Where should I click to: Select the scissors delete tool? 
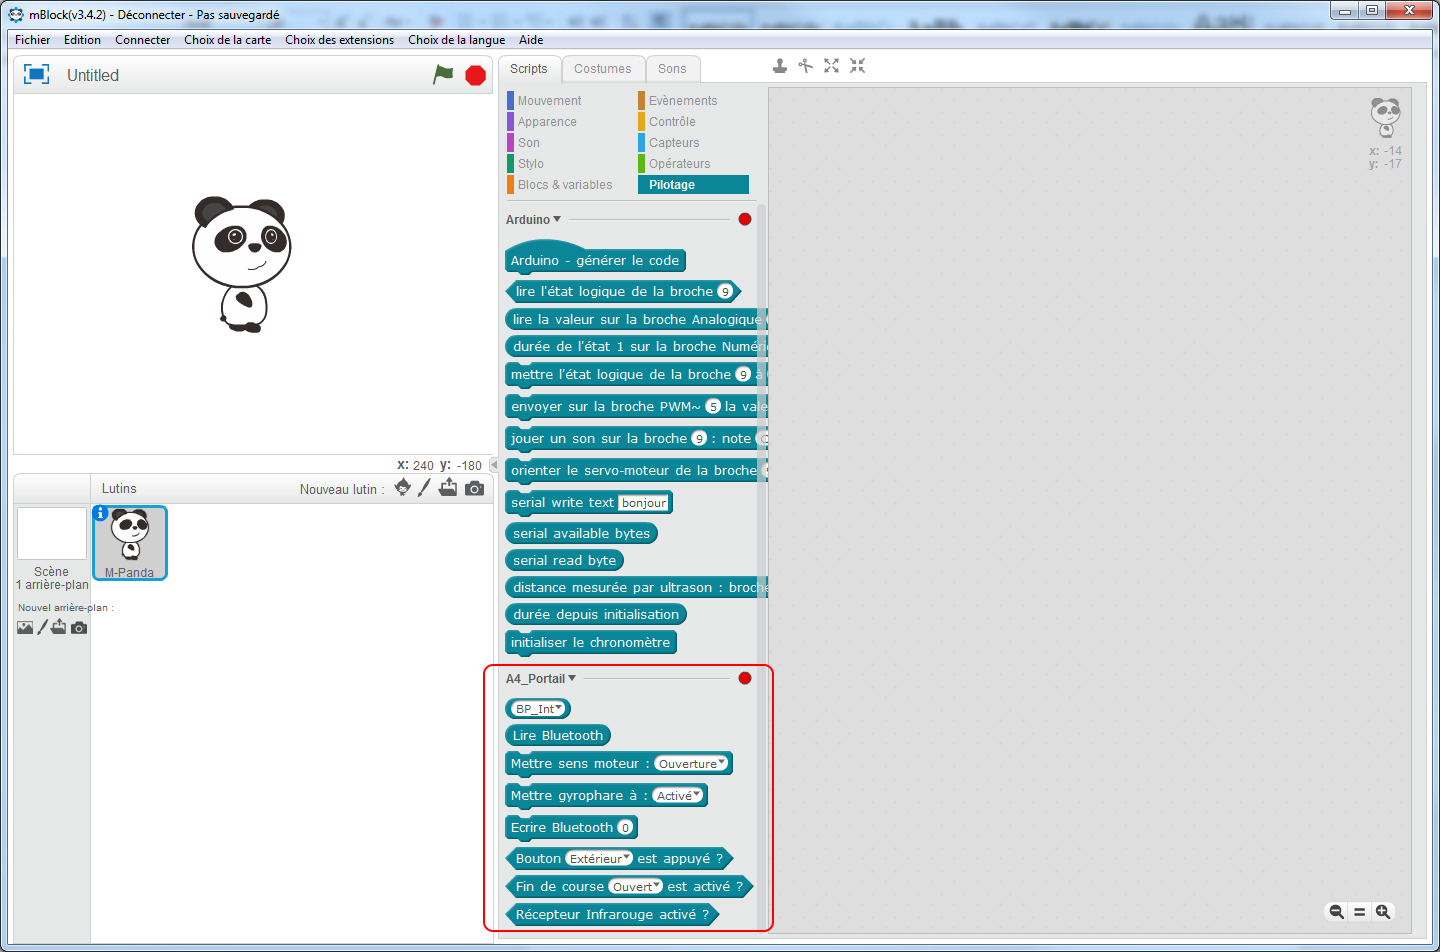coord(805,66)
